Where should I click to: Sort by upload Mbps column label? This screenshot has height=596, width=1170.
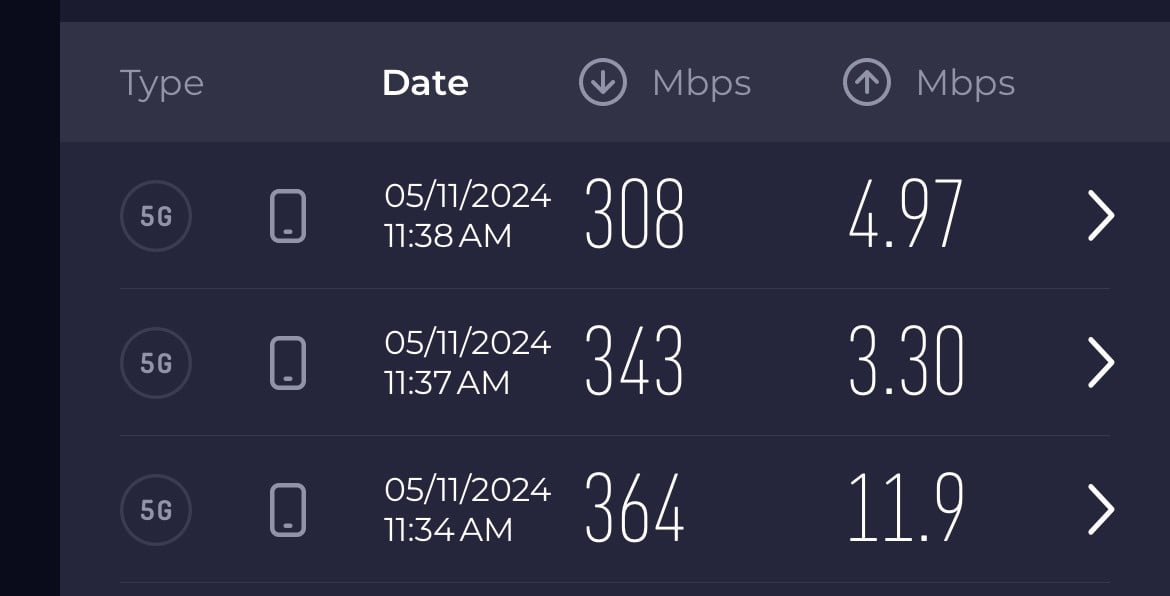(x=965, y=83)
